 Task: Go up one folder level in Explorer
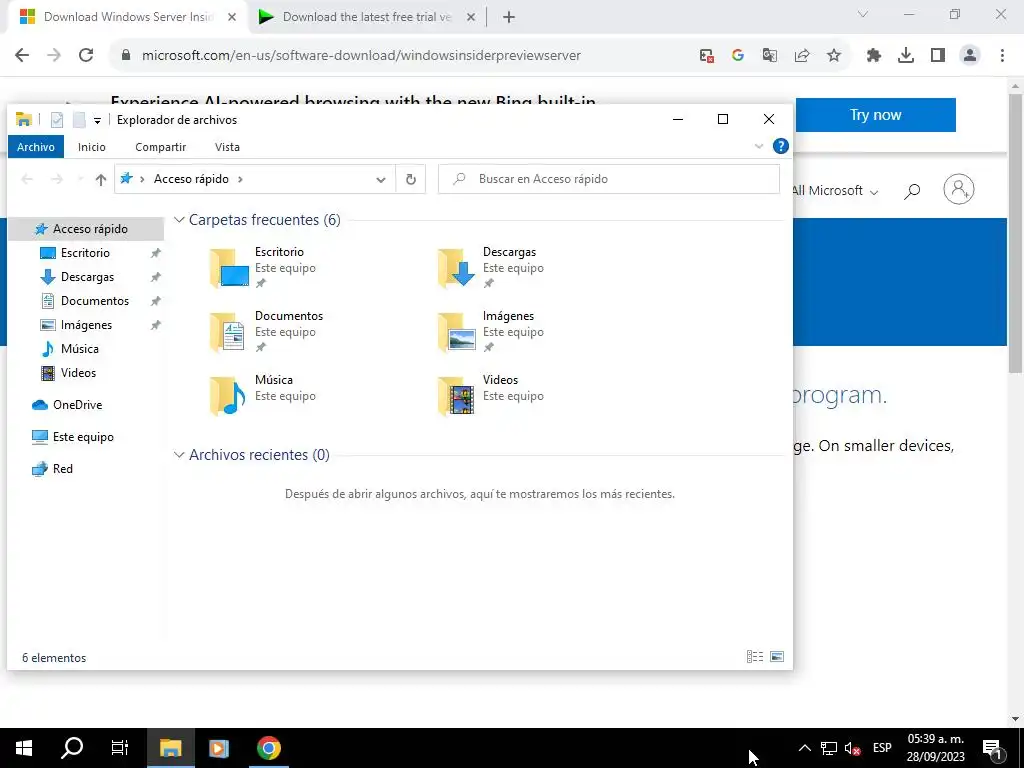[x=101, y=180]
